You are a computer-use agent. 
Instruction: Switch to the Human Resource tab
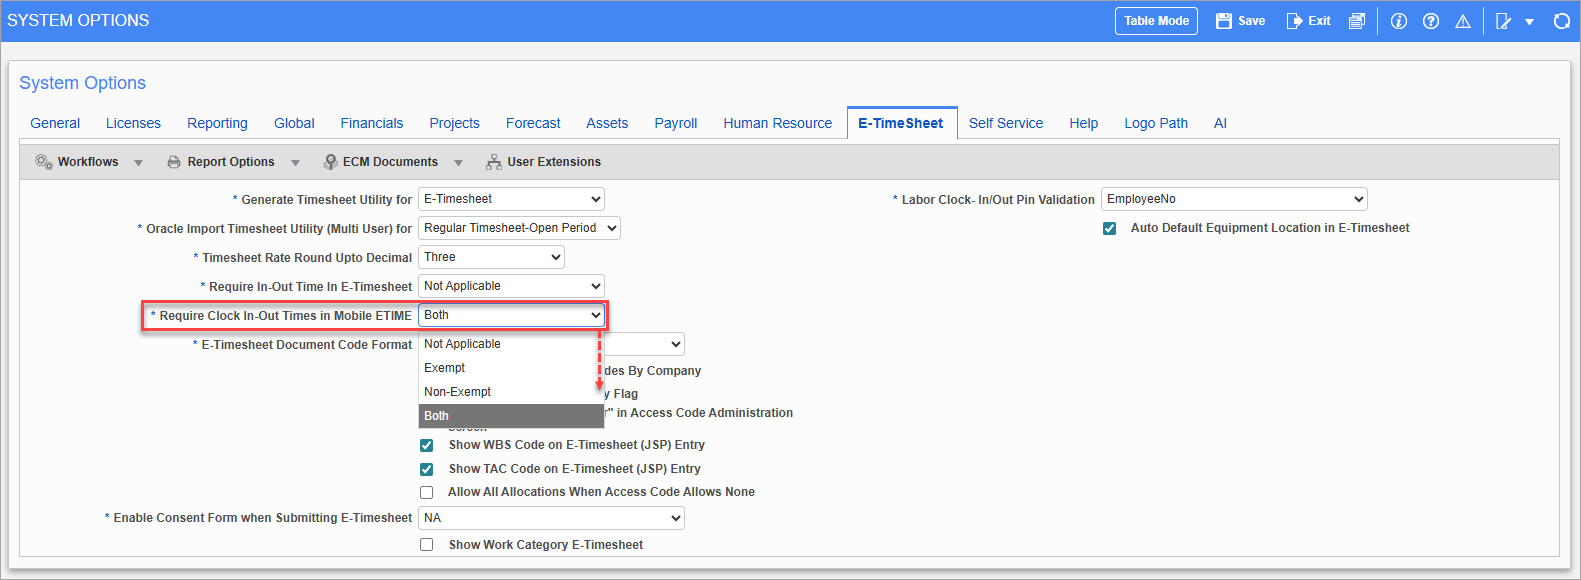tap(777, 123)
